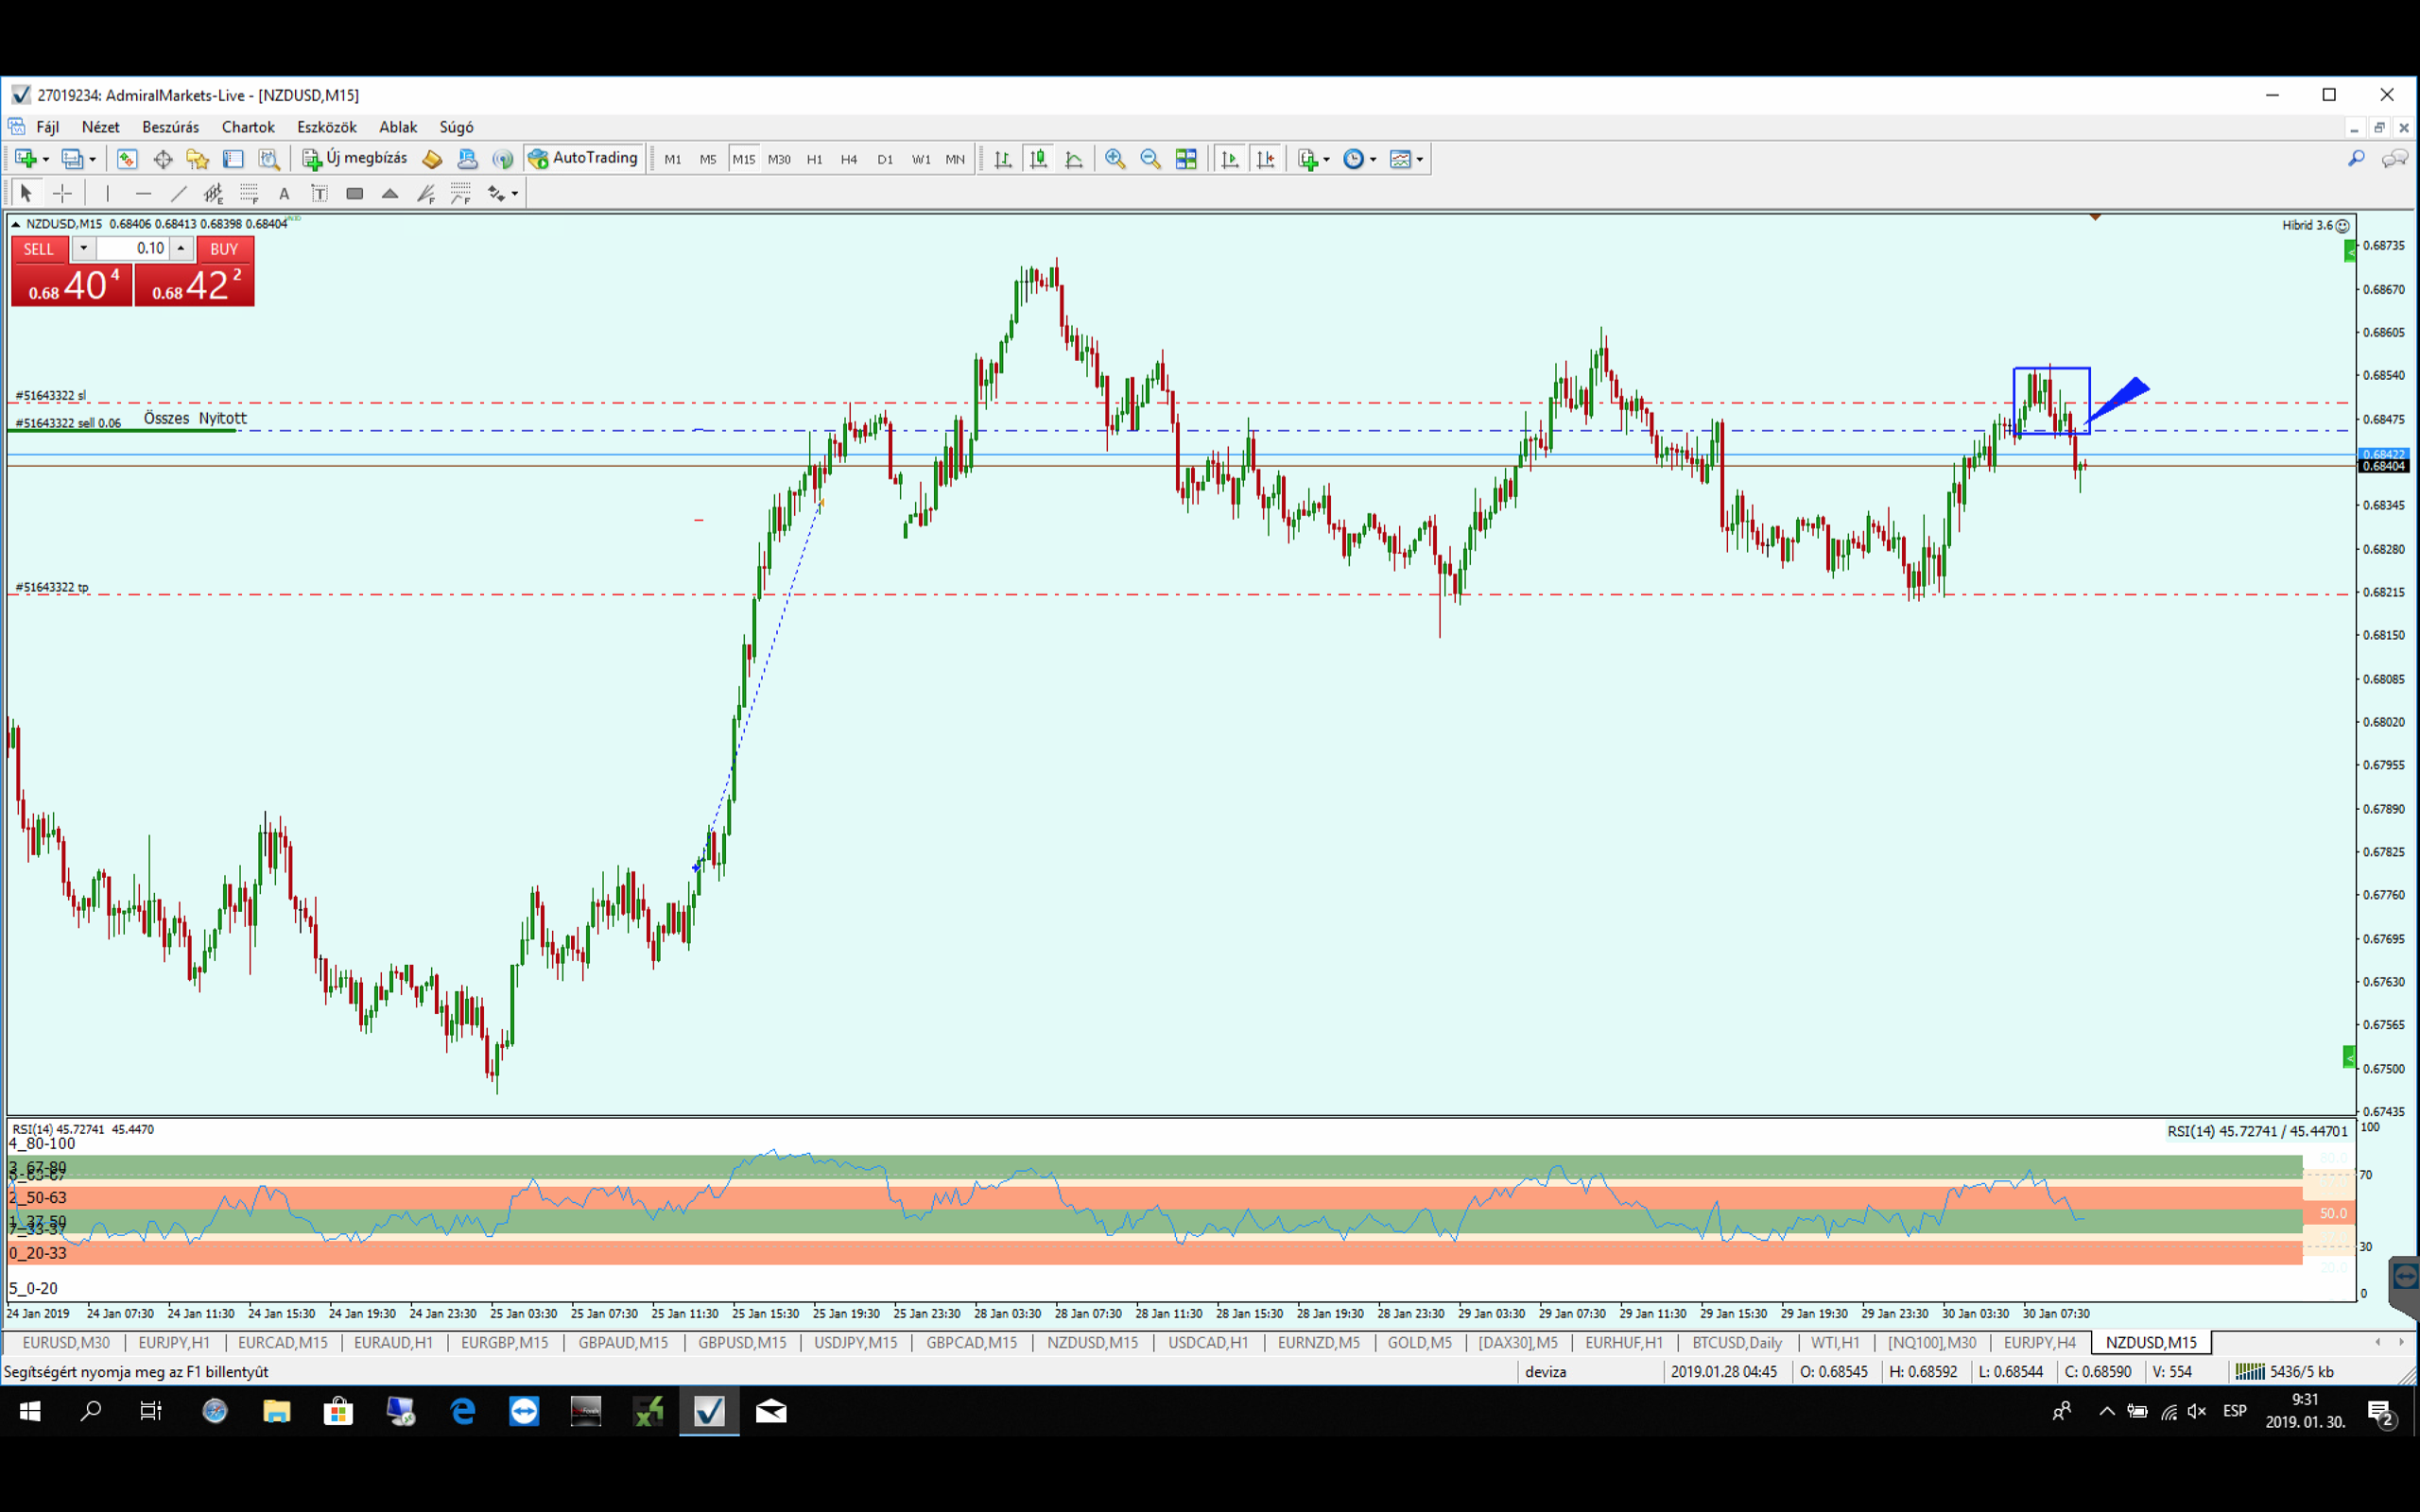Switch to the GOLD,M5 chart tab
The image size is (2420, 1512).
point(1419,1342)
